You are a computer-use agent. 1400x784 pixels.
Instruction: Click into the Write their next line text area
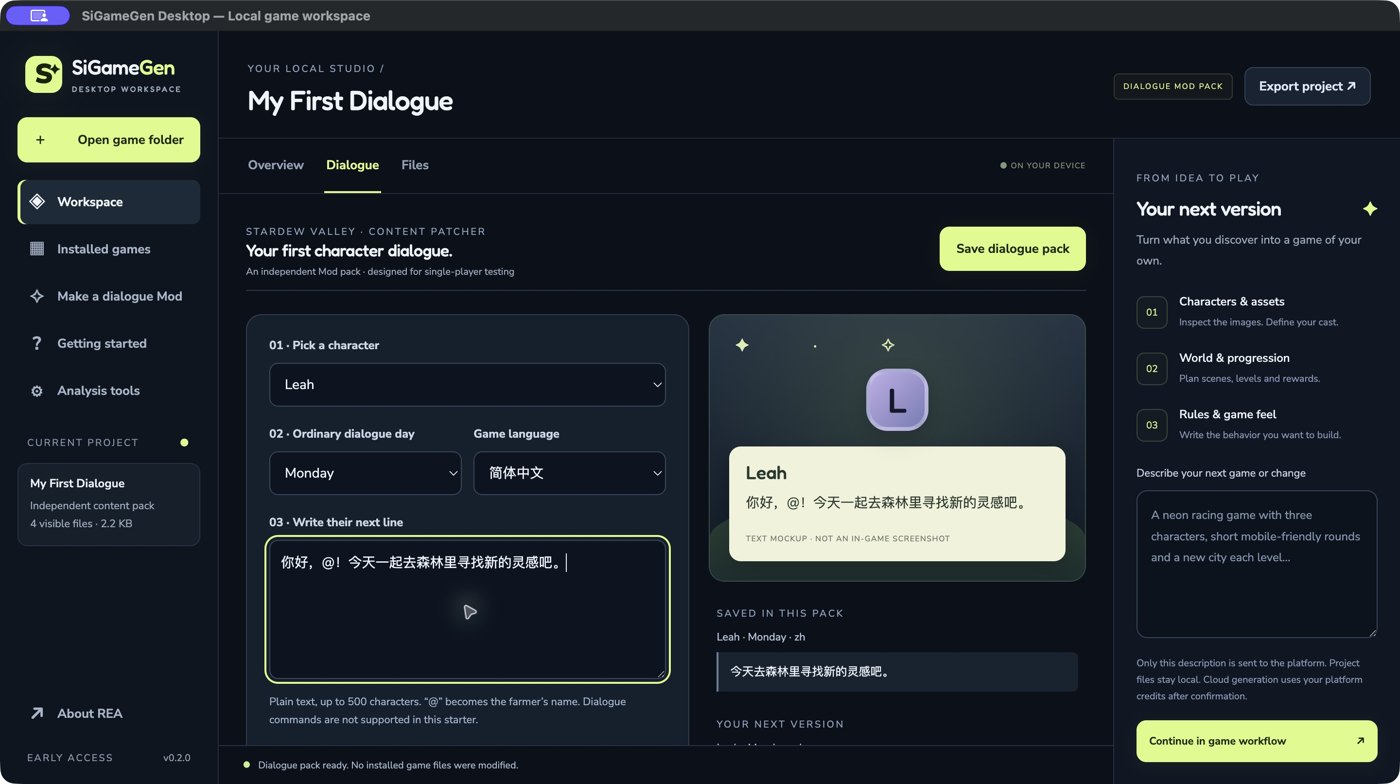click(x=467, y=609)
